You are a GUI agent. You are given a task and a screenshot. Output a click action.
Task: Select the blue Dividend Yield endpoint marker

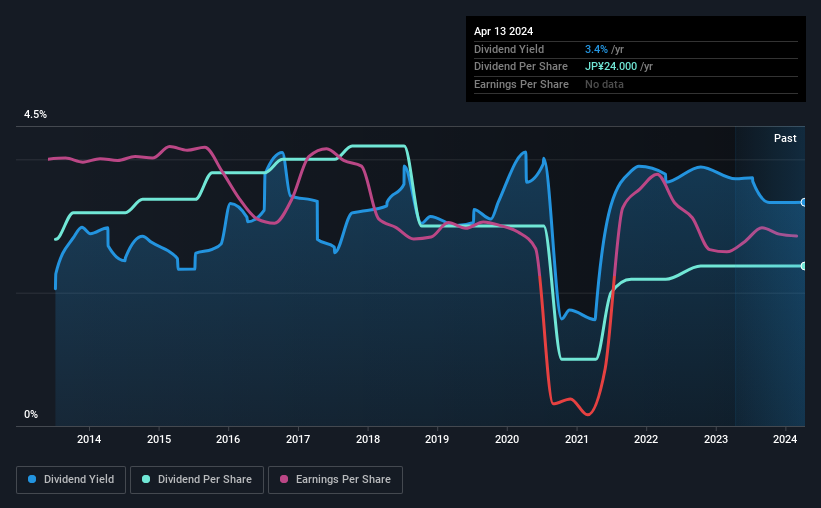point(804,202)
